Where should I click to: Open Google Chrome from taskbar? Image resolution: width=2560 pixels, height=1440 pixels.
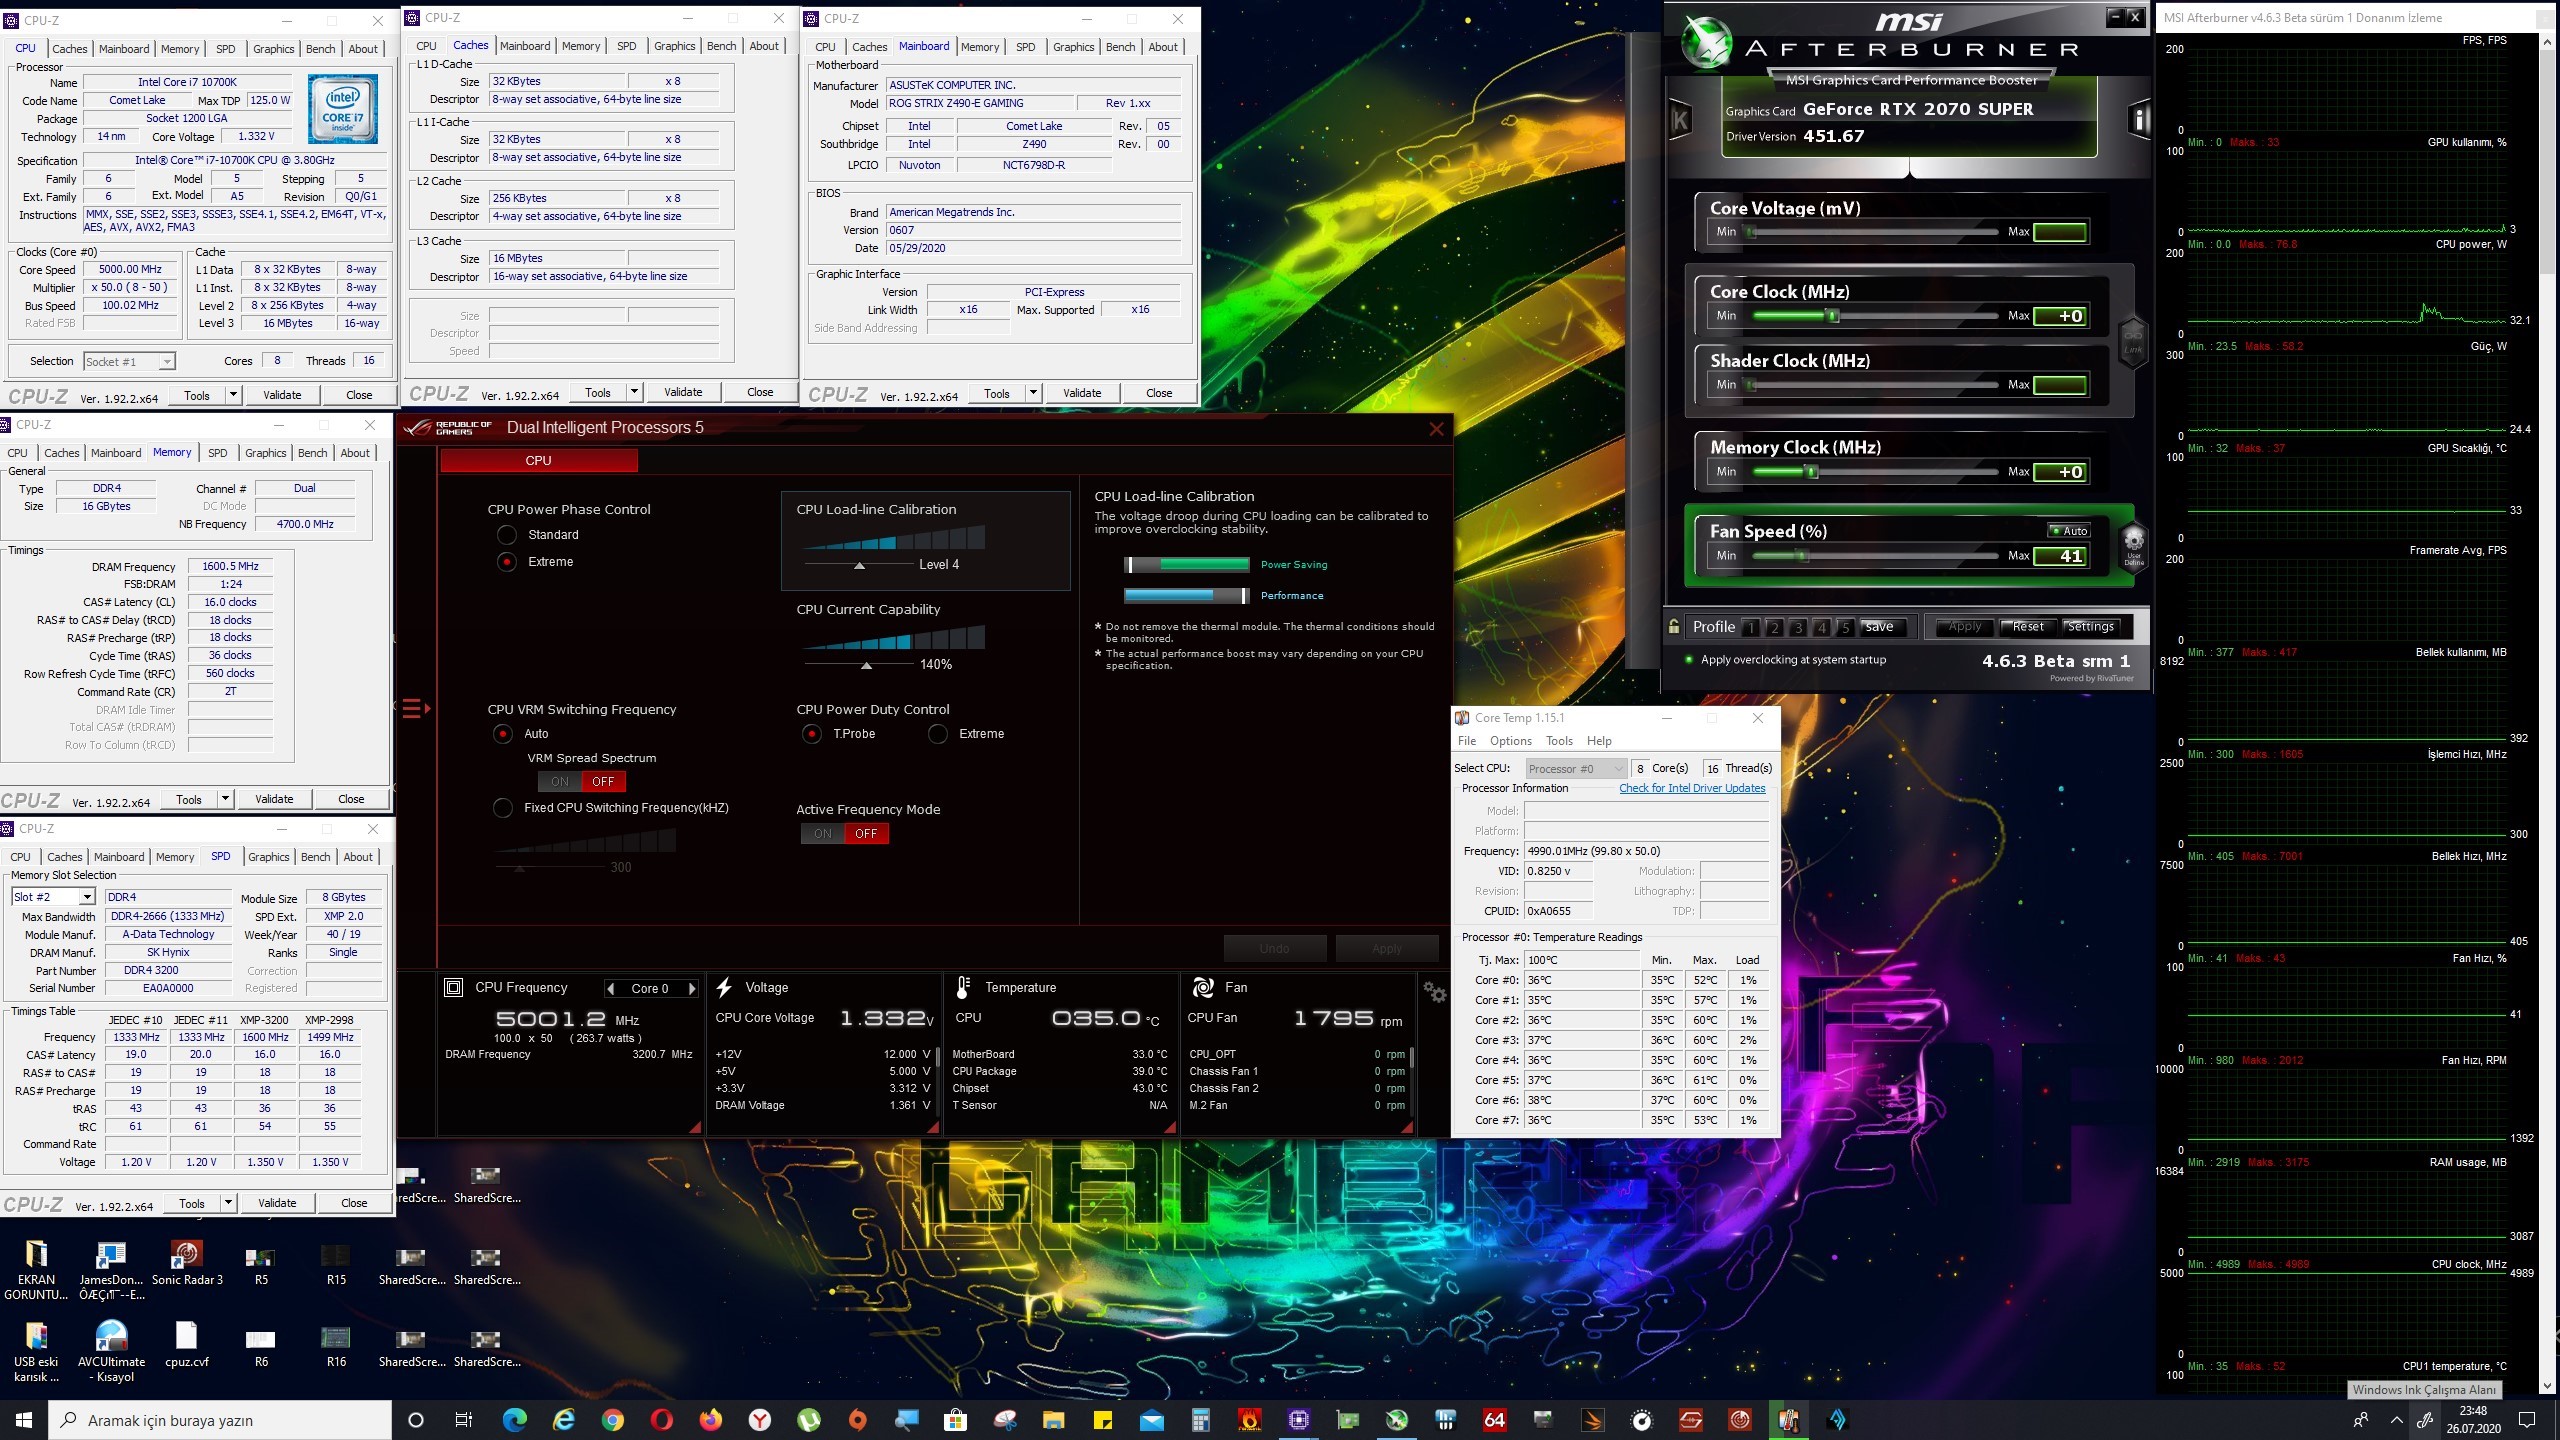point(613,1420)
